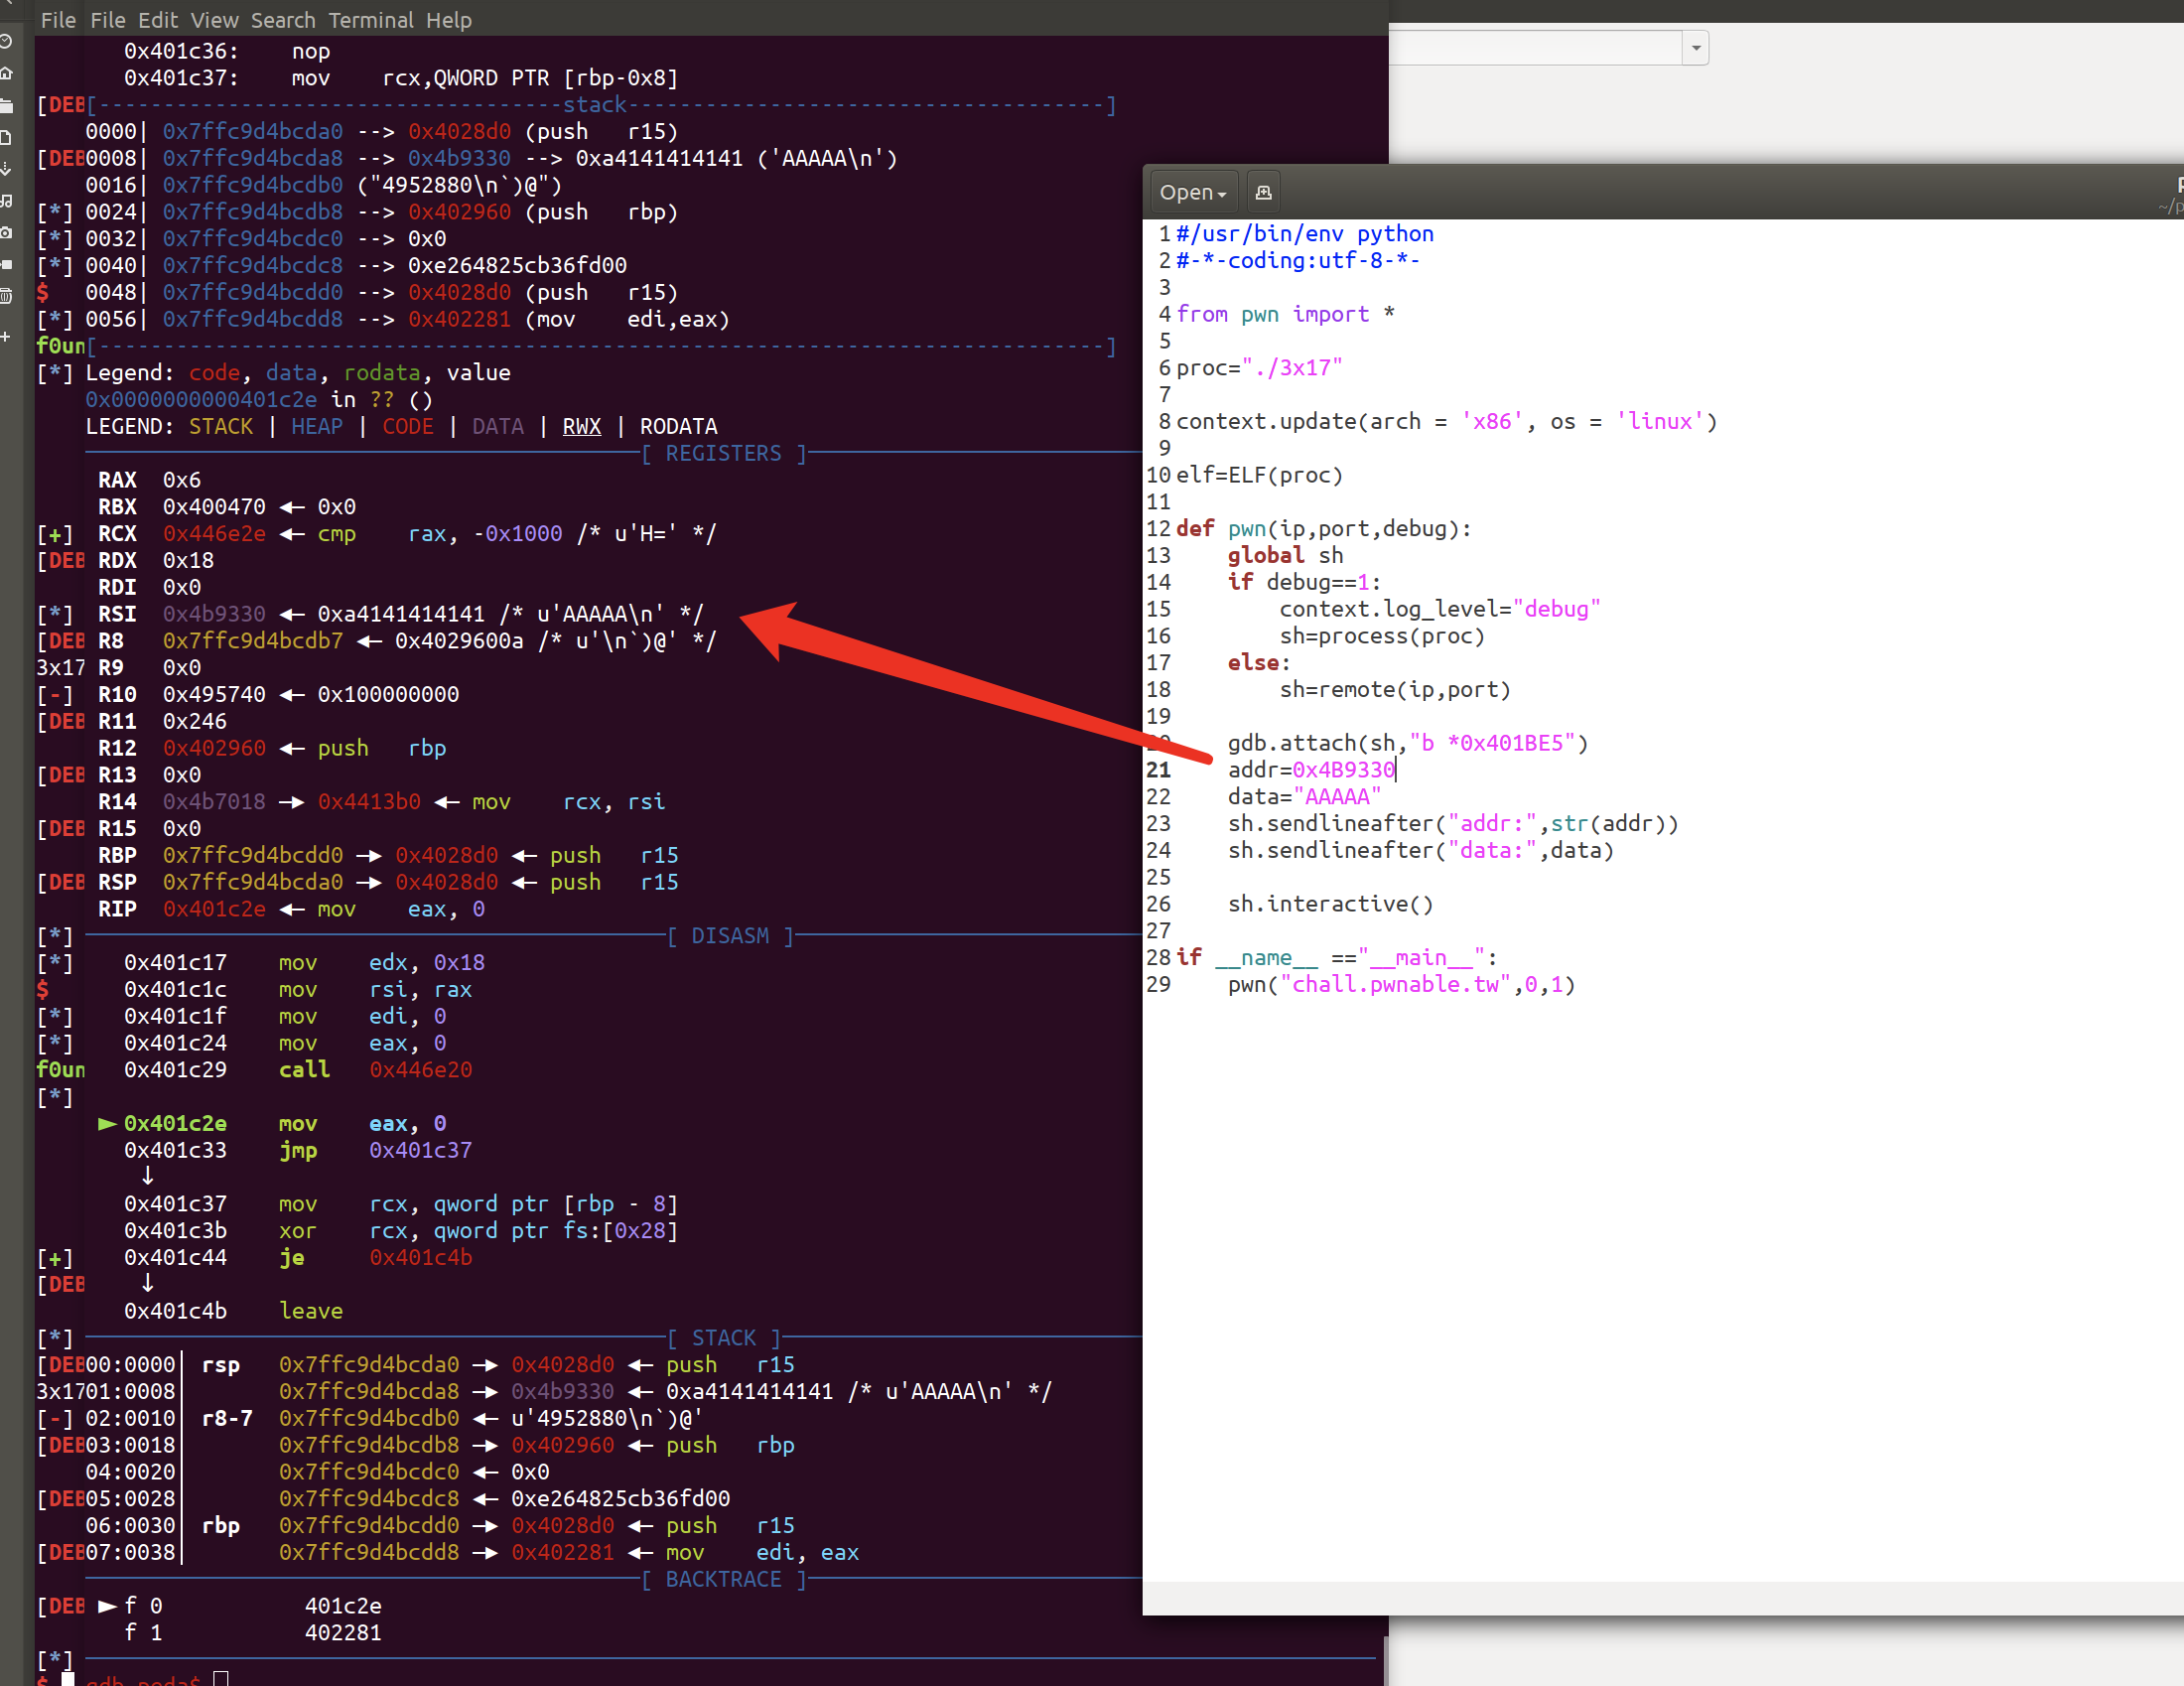This screenshot has height=1686, width=2184.
Task: Click the Terminal menu item
Action: (370, 18)
